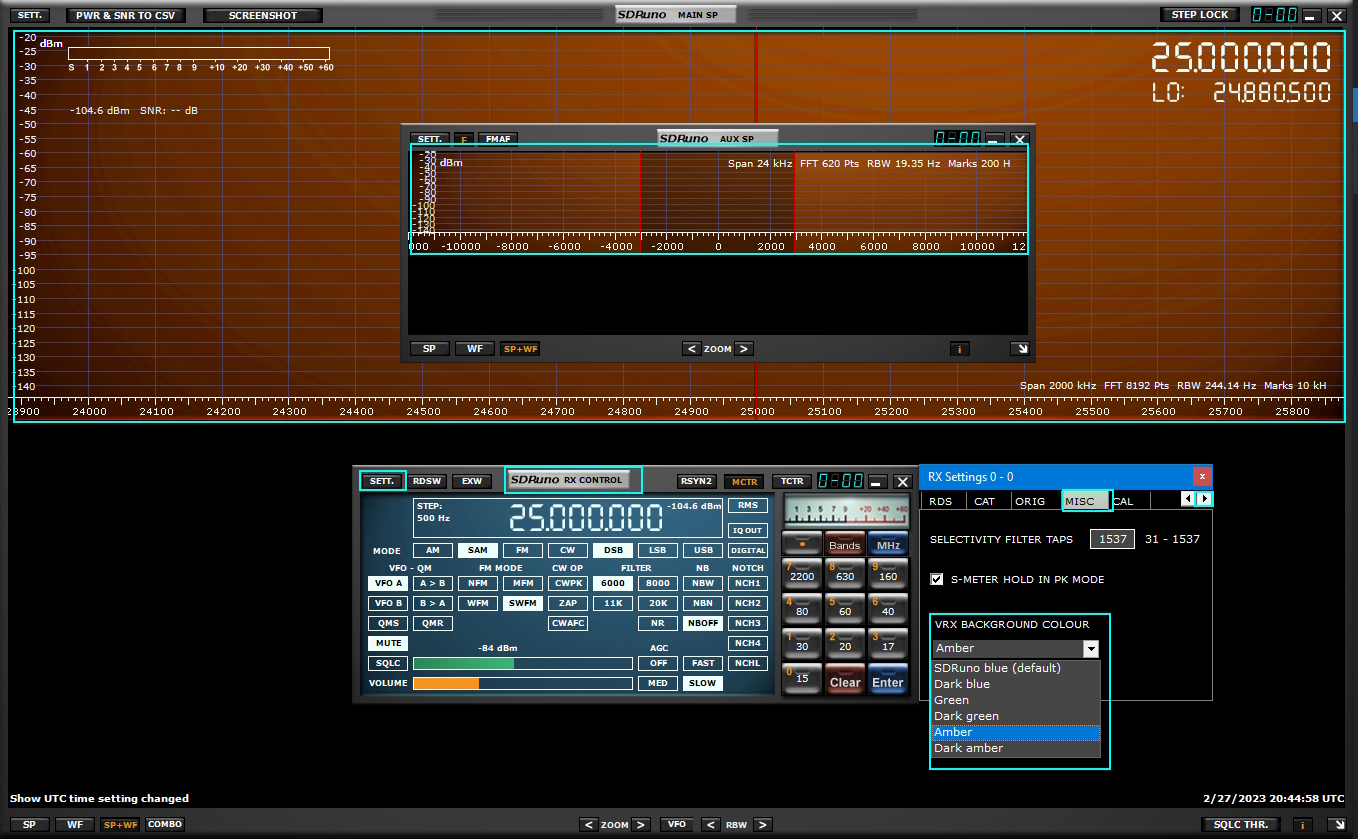The height and width of the screenshot is (839, 1358).
Task: Click the Selectivity Filter Taps input field
Action: pyautogui.click(x=1112, y=539)
